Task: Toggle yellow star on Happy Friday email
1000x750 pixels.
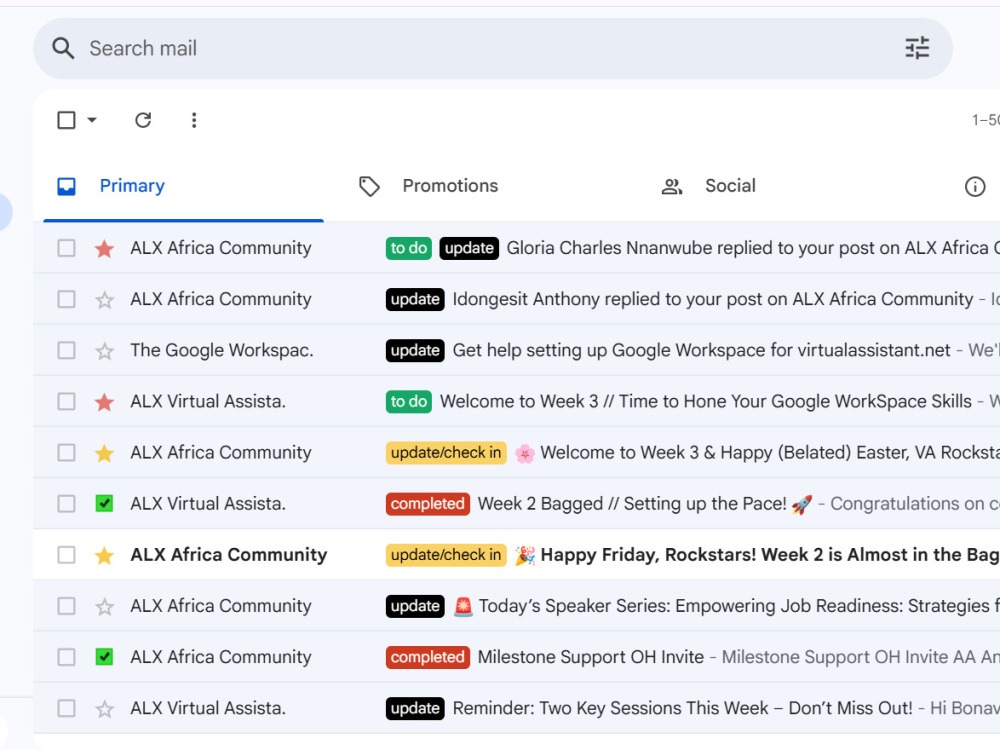Action: pos(104,555)
